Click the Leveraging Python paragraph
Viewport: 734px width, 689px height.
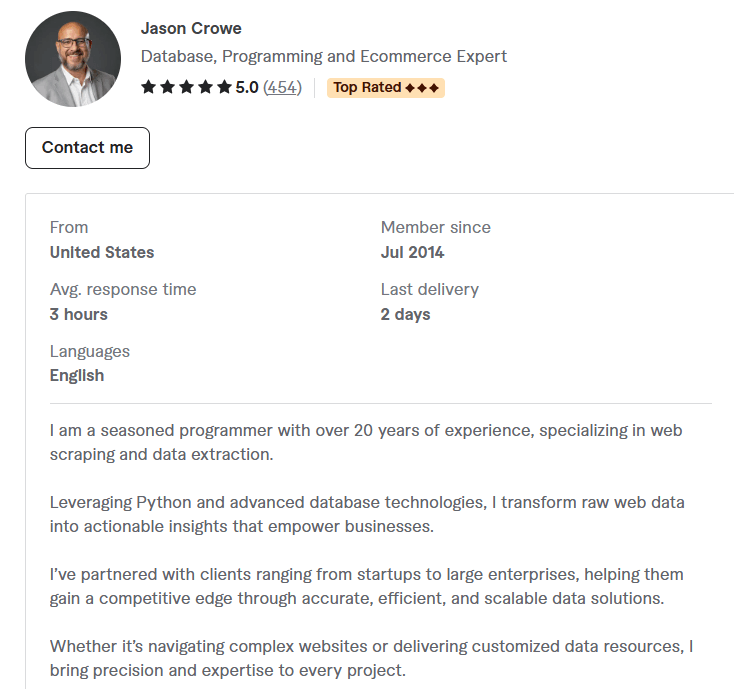pyautogui.click(x=367, y=514)
